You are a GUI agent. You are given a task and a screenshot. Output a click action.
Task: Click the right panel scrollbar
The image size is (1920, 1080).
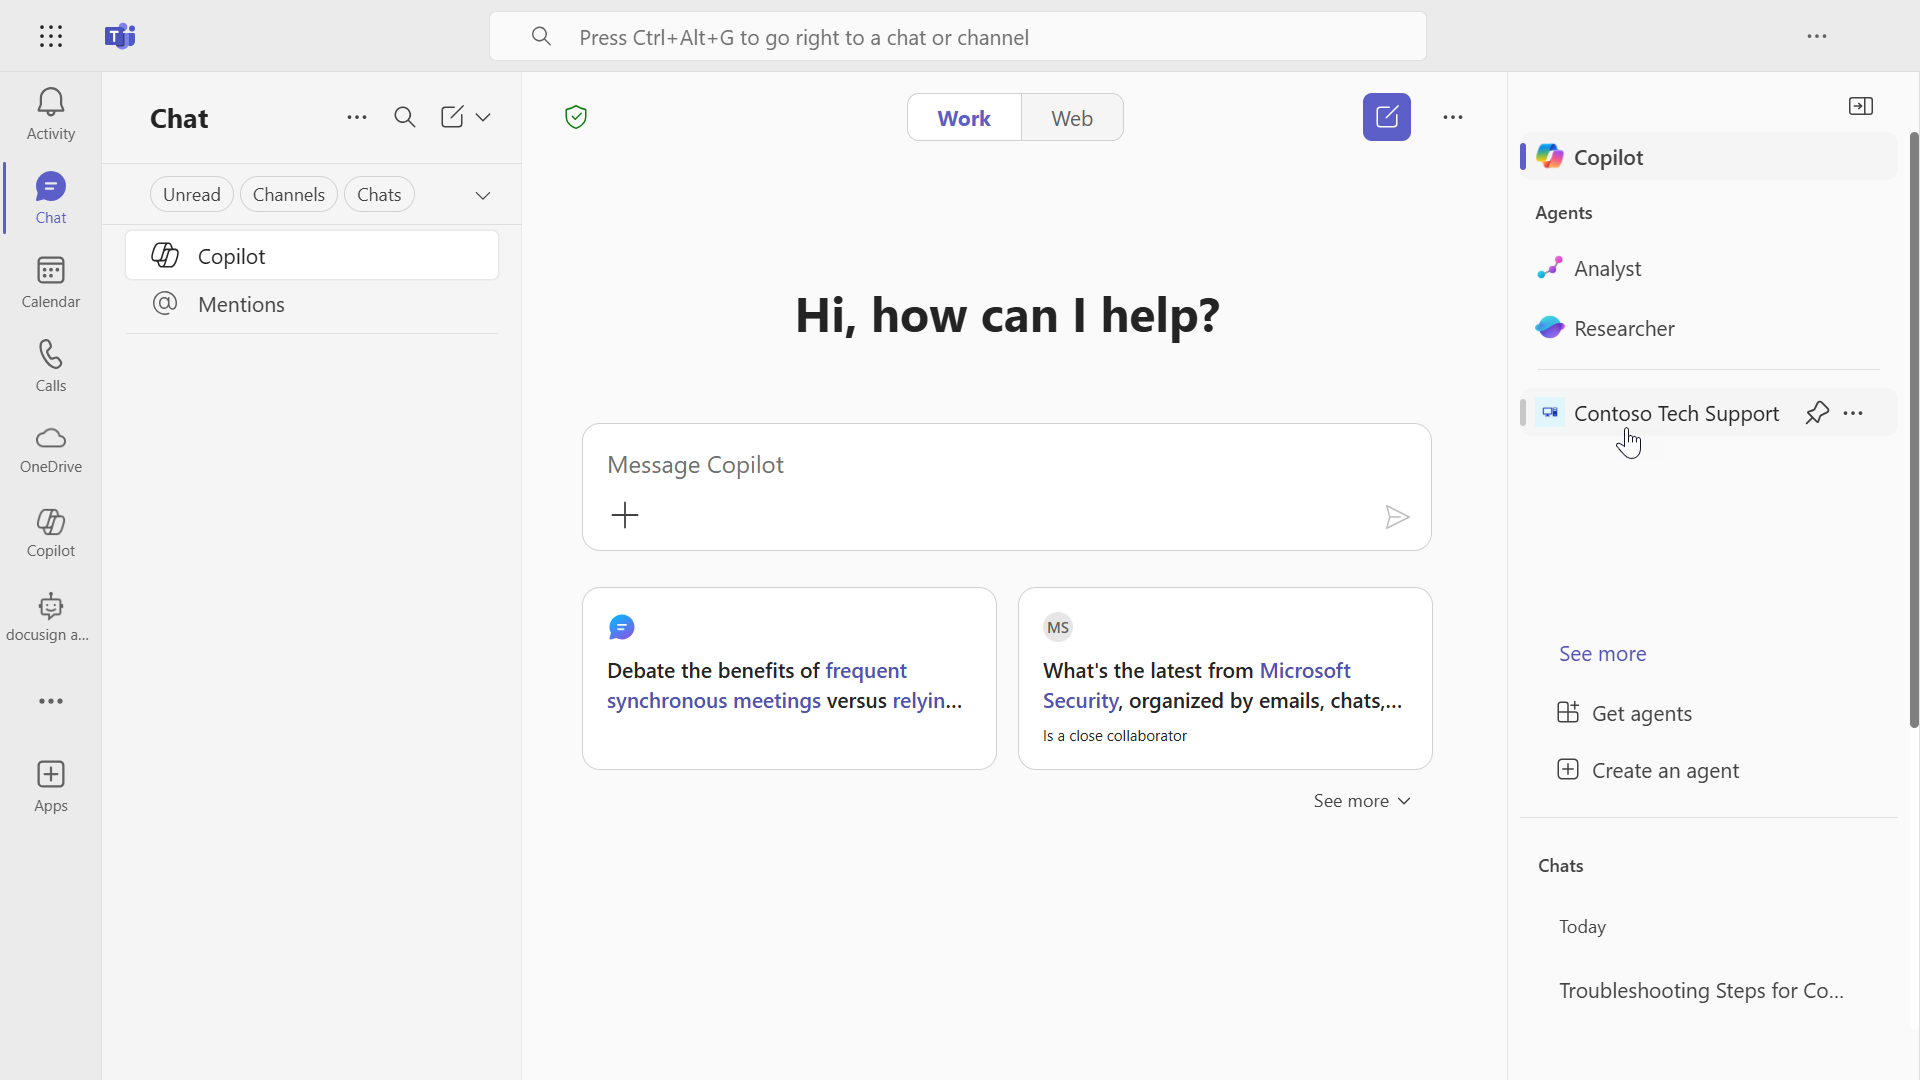pyautogui.click(x=1914, y=430)
